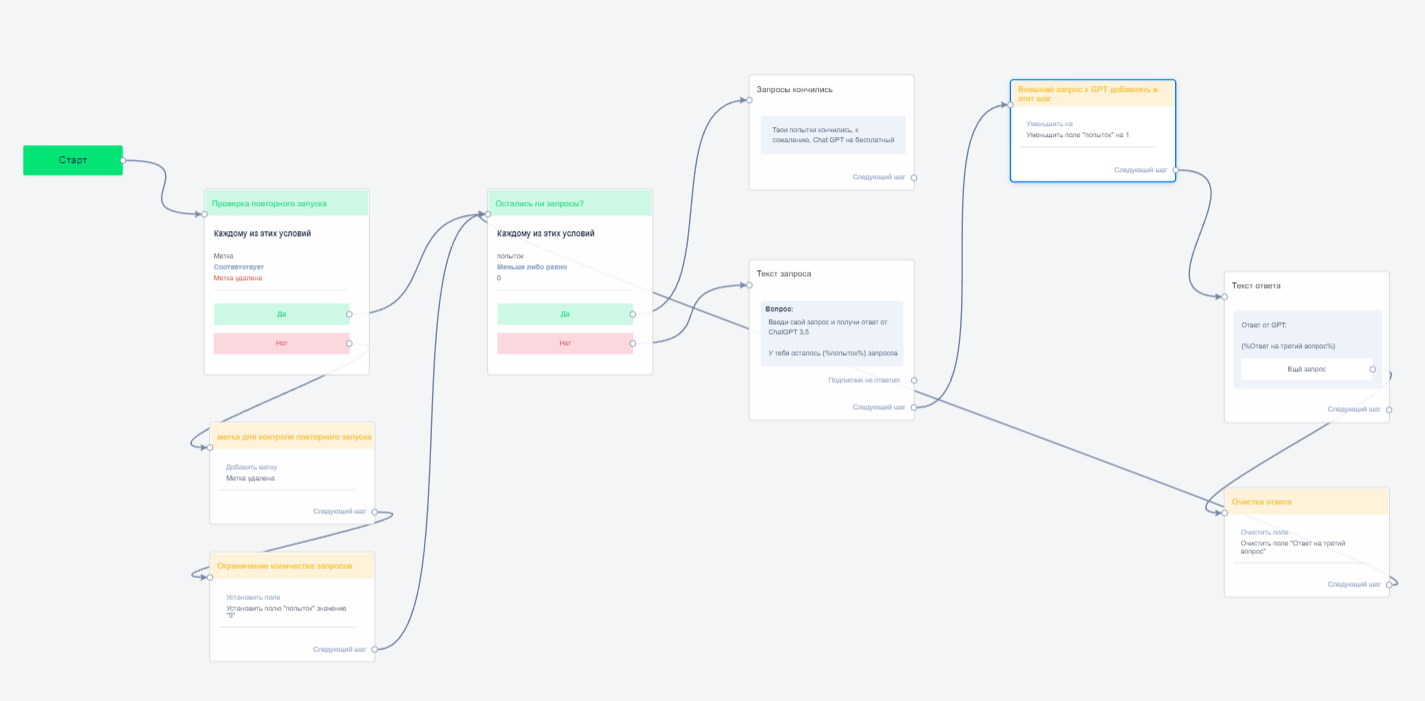This screenshot has width=1425, height=701.
Task: Click the Уменьшить поле "попыток" на 1 action
Action: tap(1077, 135)
